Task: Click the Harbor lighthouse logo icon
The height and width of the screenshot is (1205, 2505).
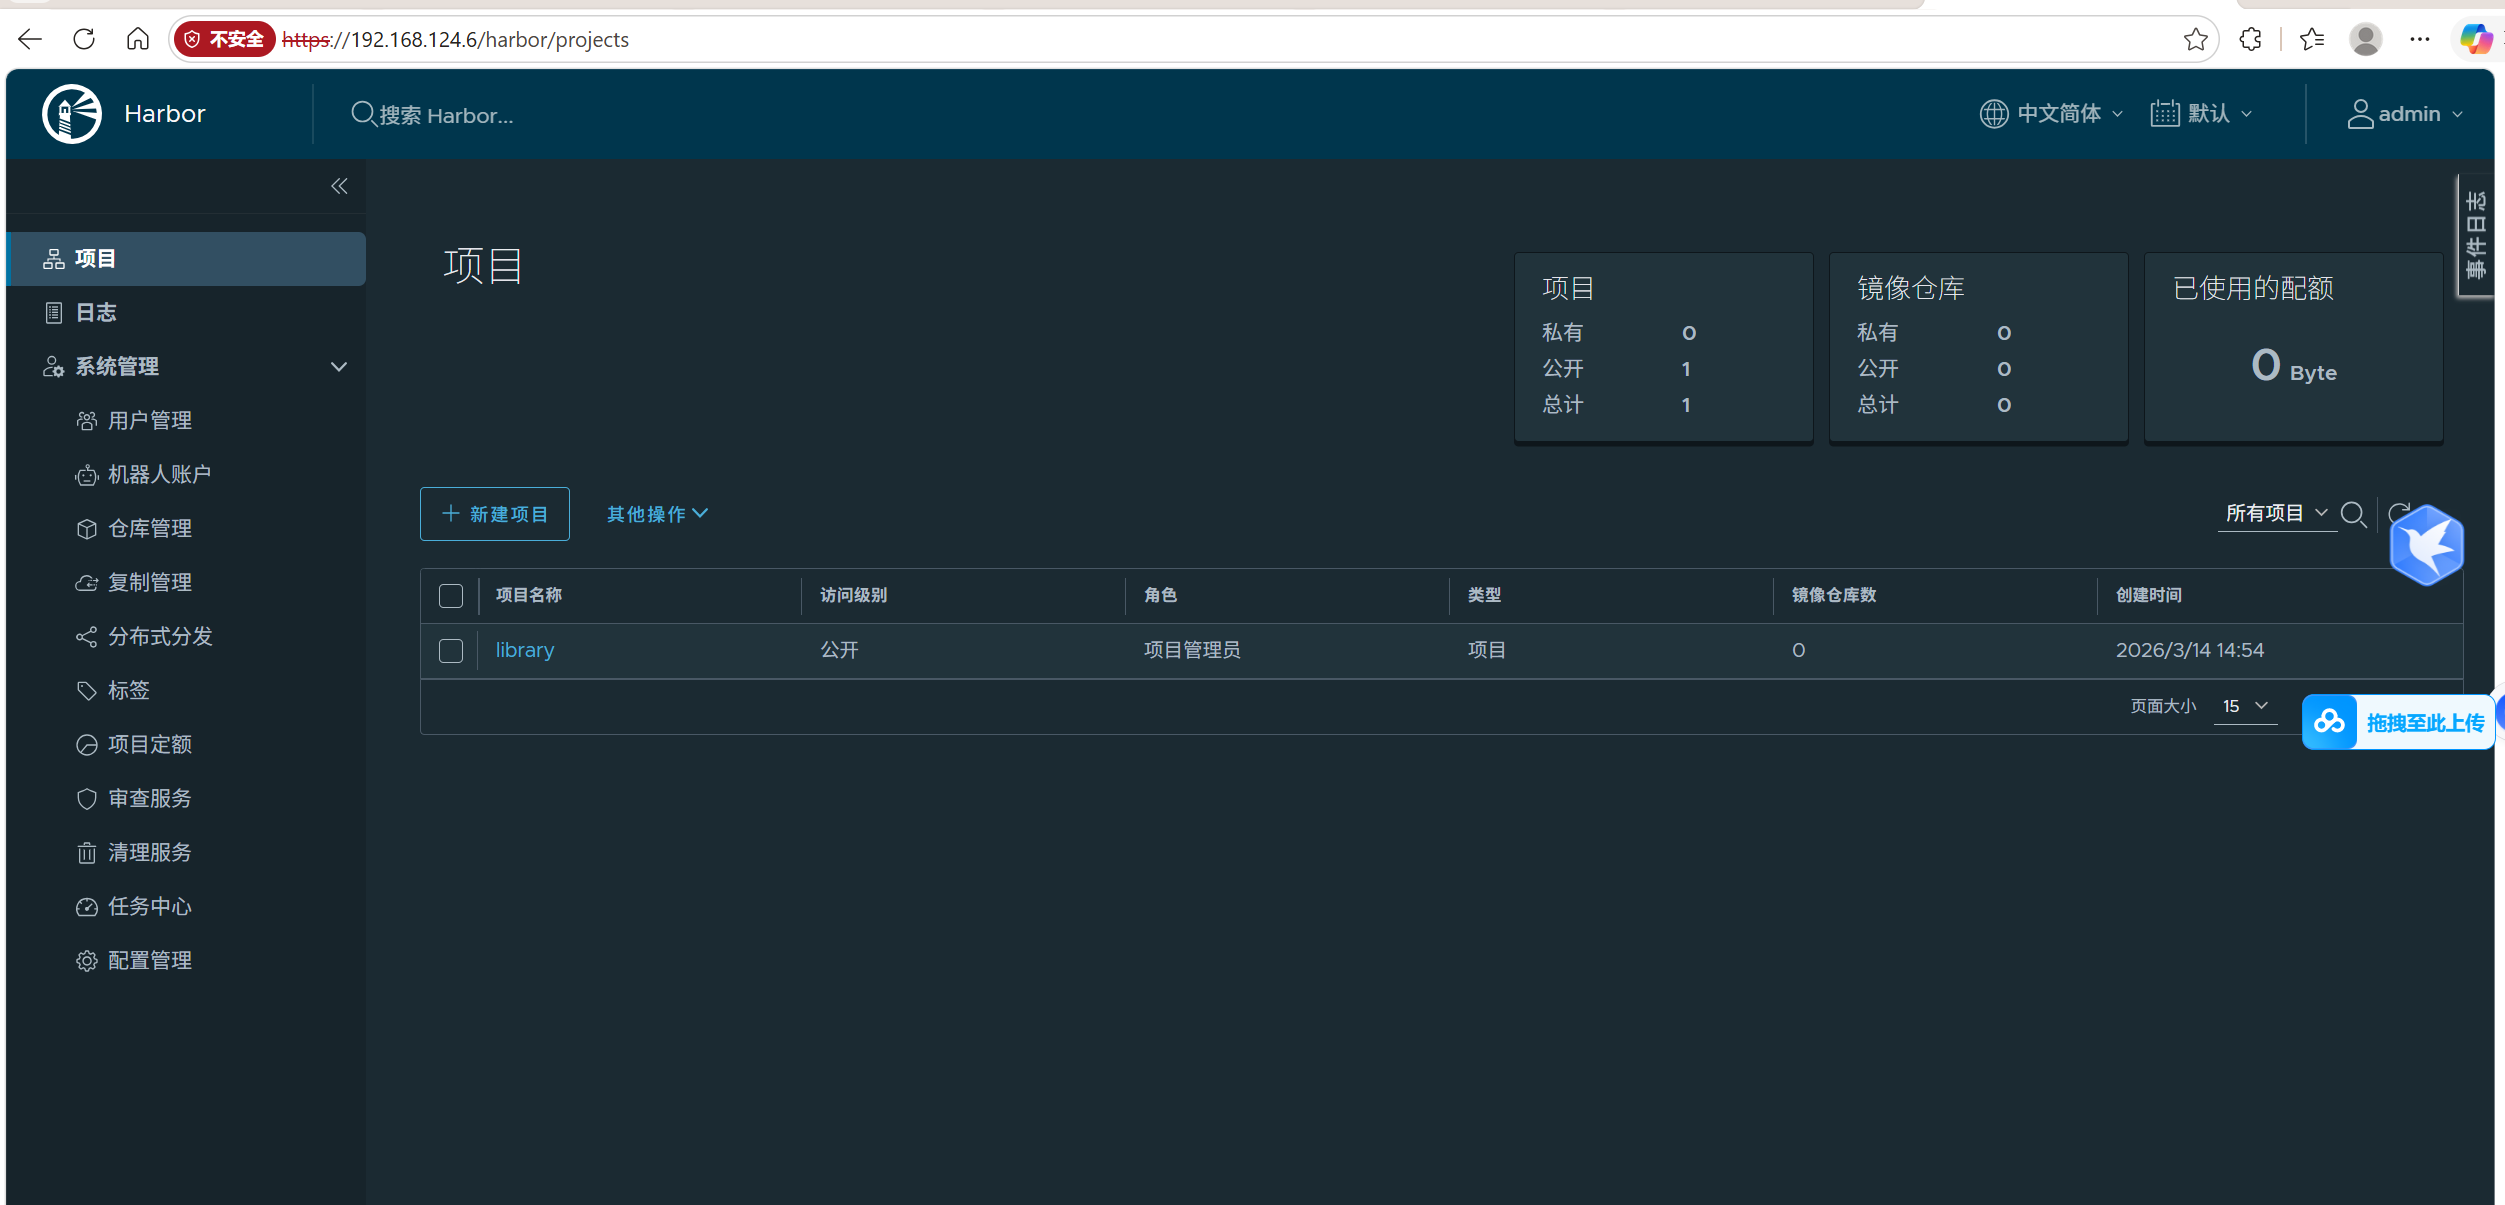Action: tap(72, 114)
